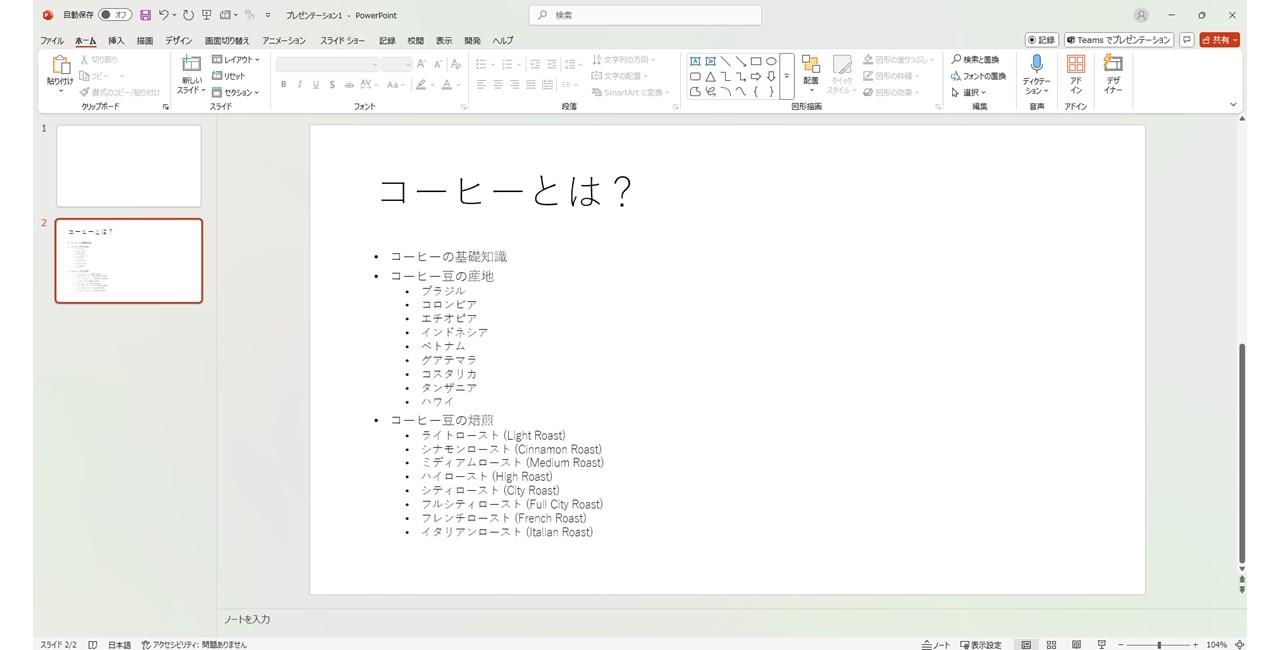This screenshot has width=1280, height=650.
Task: Click language indicator 日本語 in status bar
Action: click(x=119, y=645)
